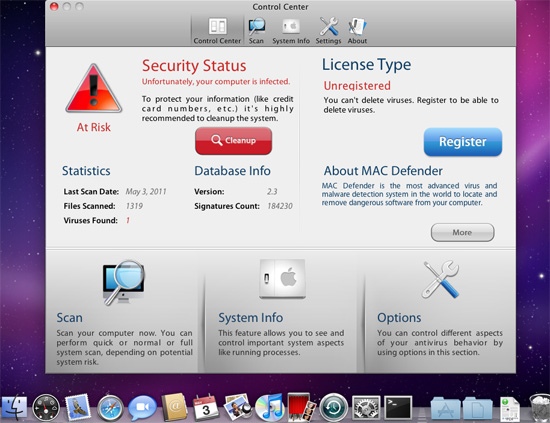The height and width of the screenshot is (423, 550).
Task: Click the Viruses Found value "1"
Action: (x=128, y=220)
